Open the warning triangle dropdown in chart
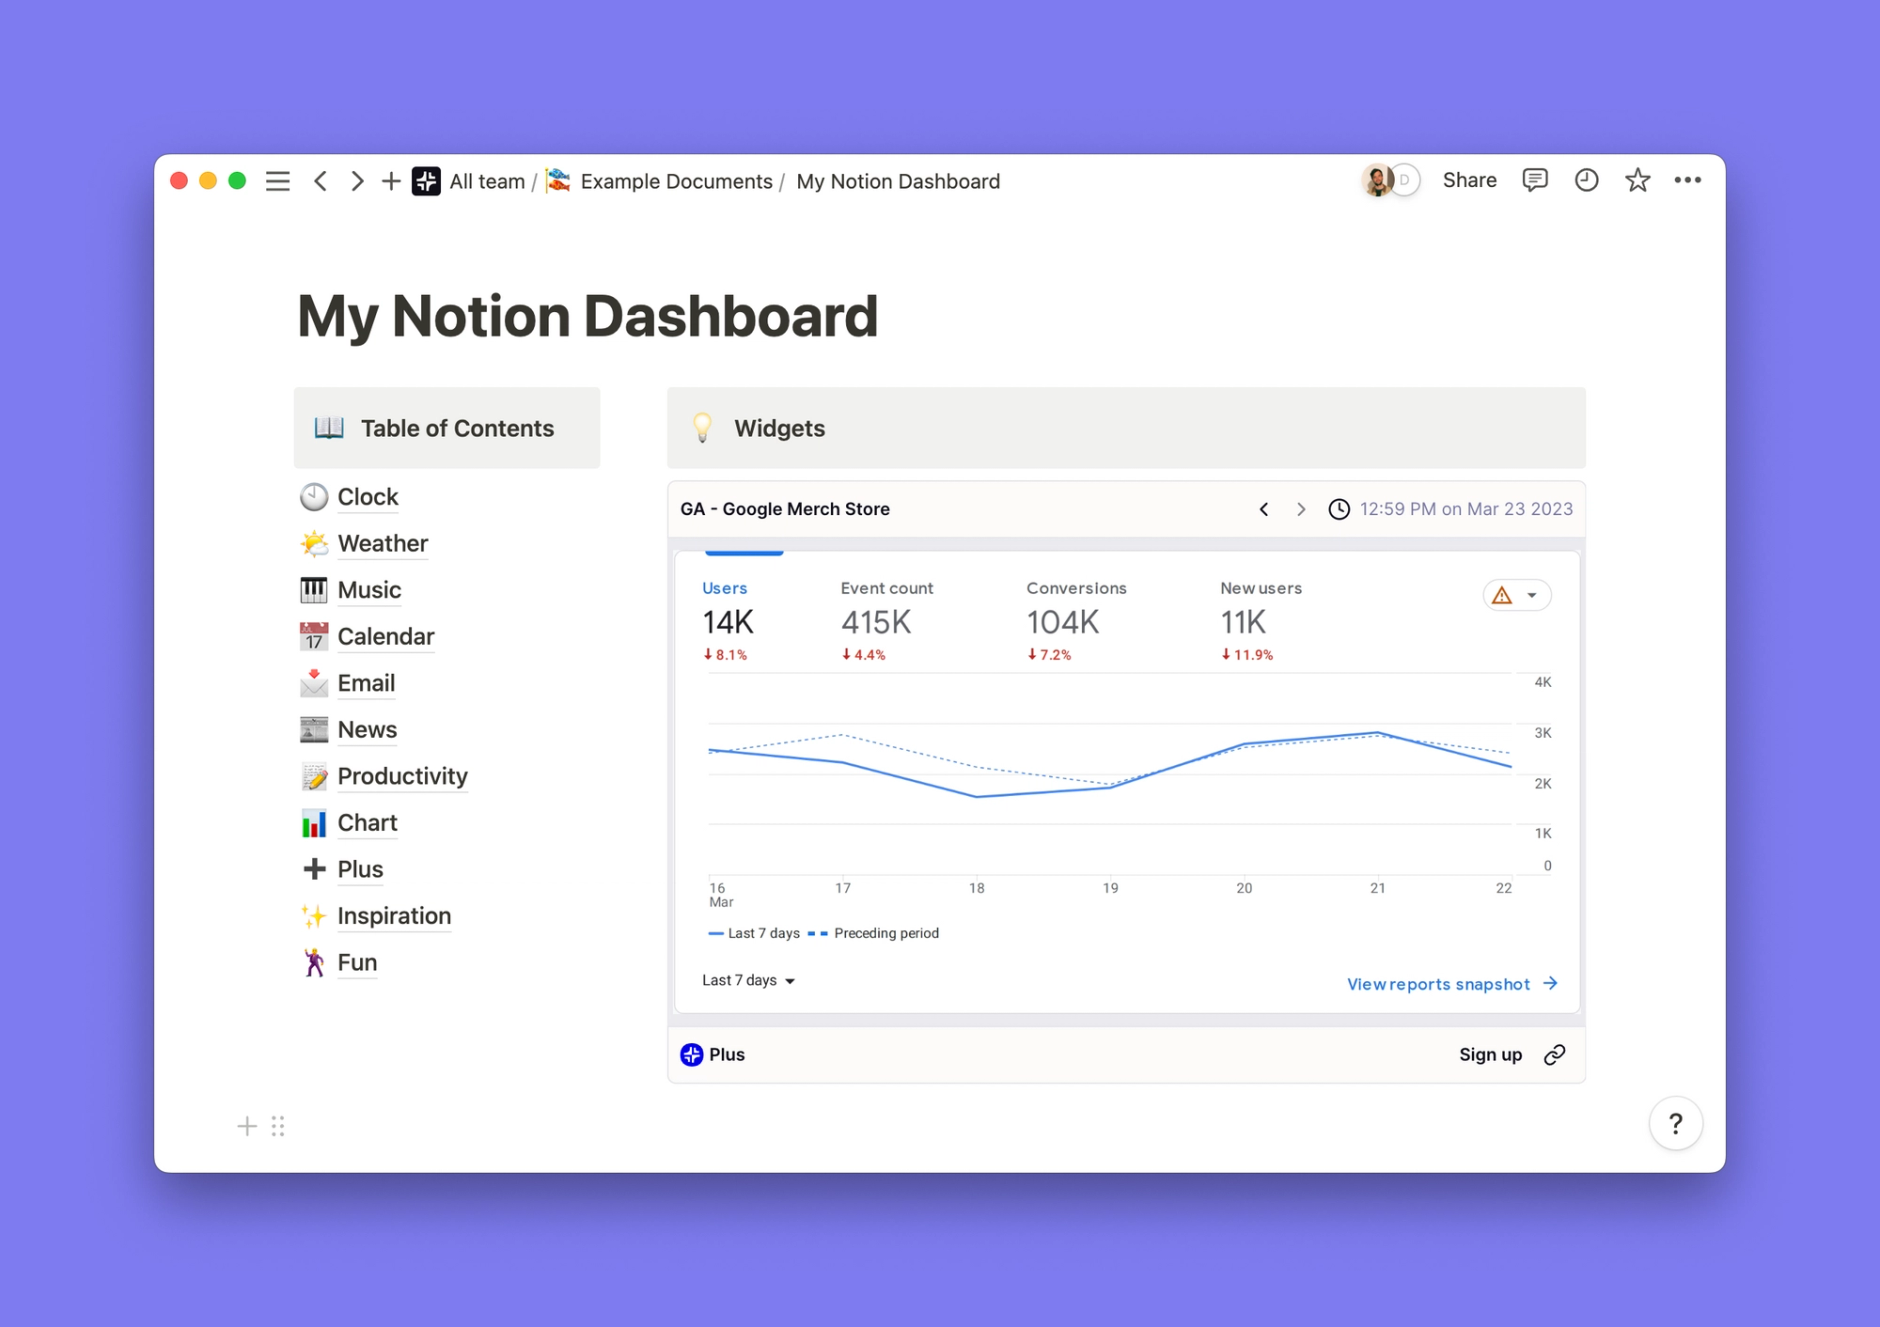 (x=1517, y=596)
